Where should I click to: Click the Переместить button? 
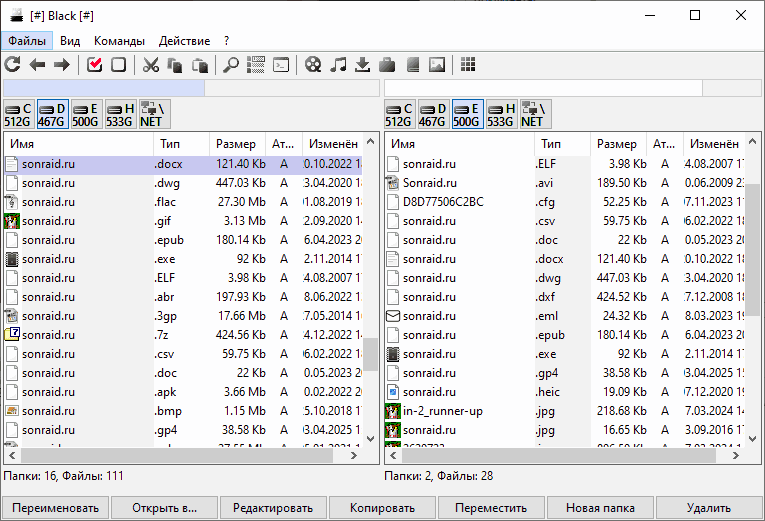(x=491, y=508)
